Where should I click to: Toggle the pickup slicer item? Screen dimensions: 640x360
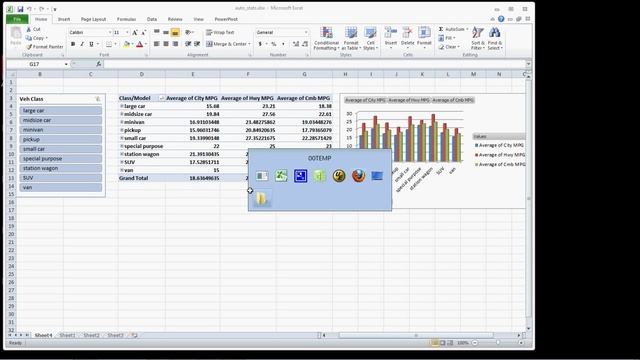coord(60,139)
